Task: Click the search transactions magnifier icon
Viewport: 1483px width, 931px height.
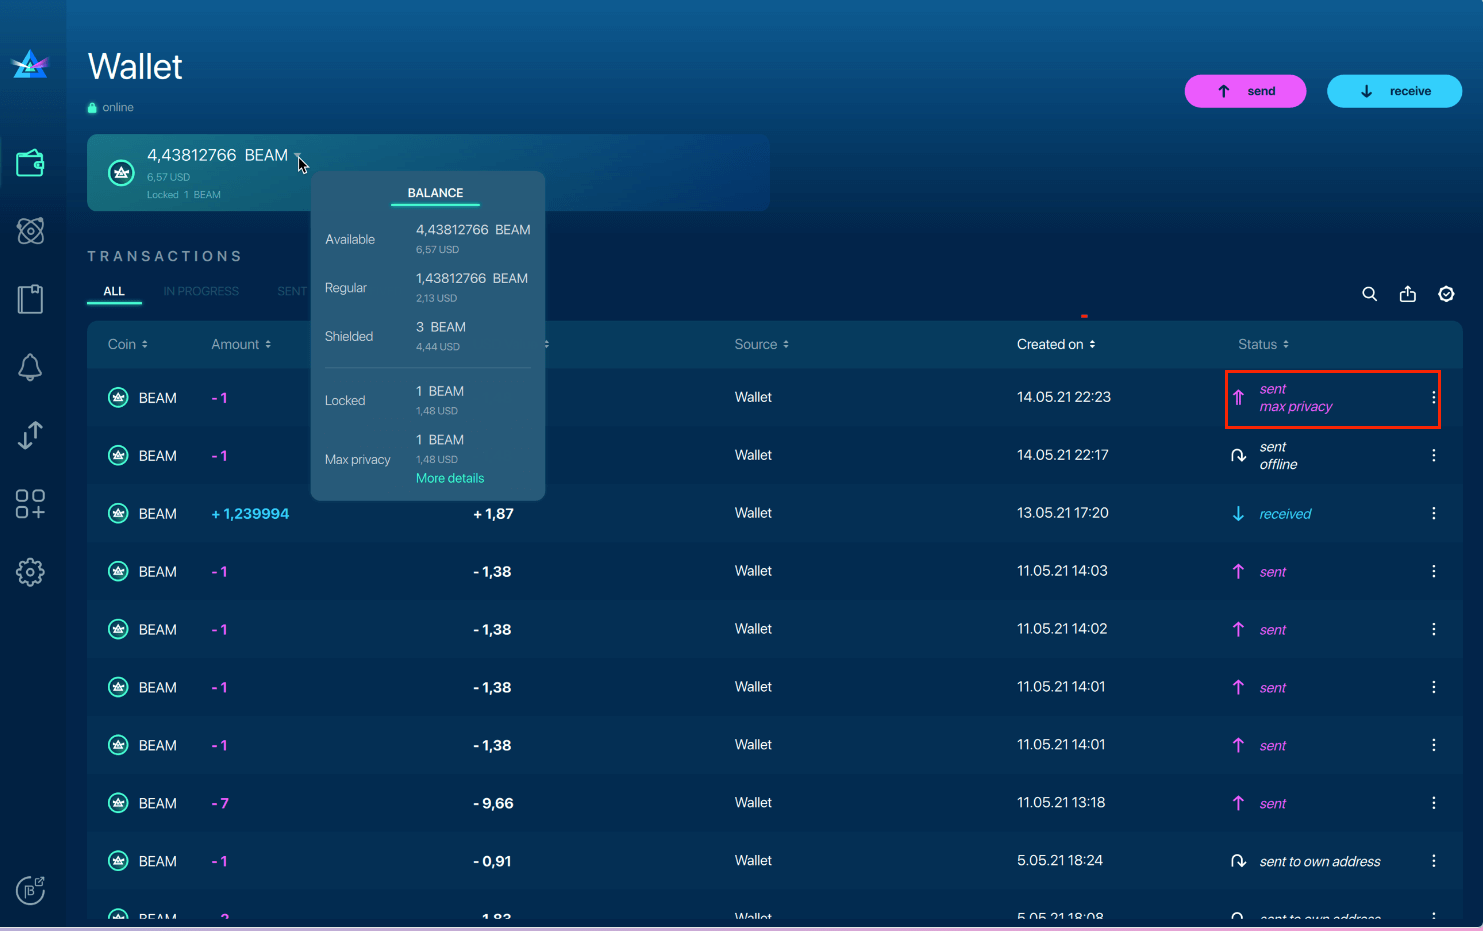Action: point(1369,294)
